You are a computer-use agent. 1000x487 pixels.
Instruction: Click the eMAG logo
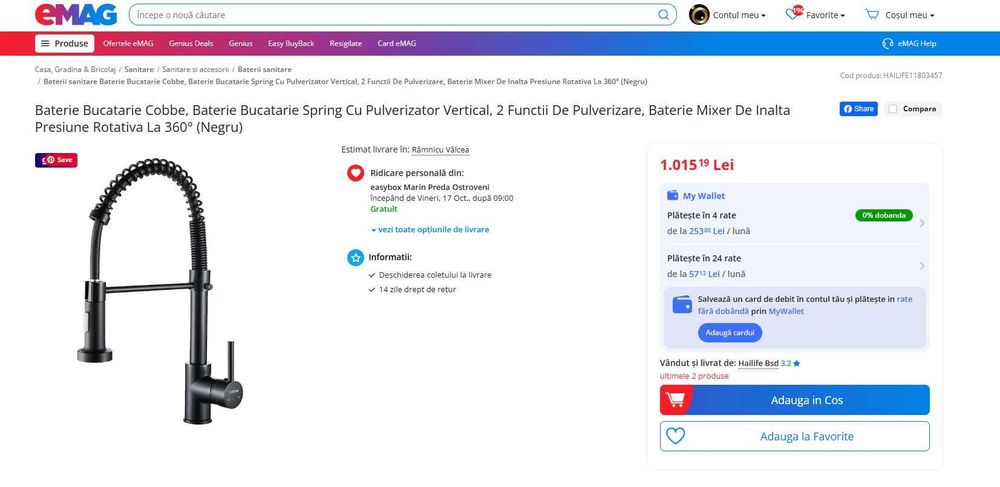[76, 15]
